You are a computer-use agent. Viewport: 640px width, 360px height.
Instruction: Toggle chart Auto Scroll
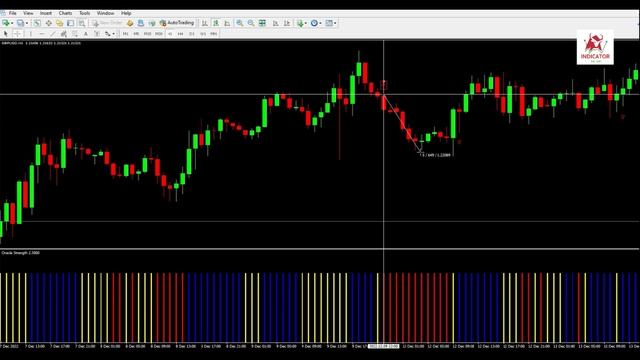coord(276,23)
